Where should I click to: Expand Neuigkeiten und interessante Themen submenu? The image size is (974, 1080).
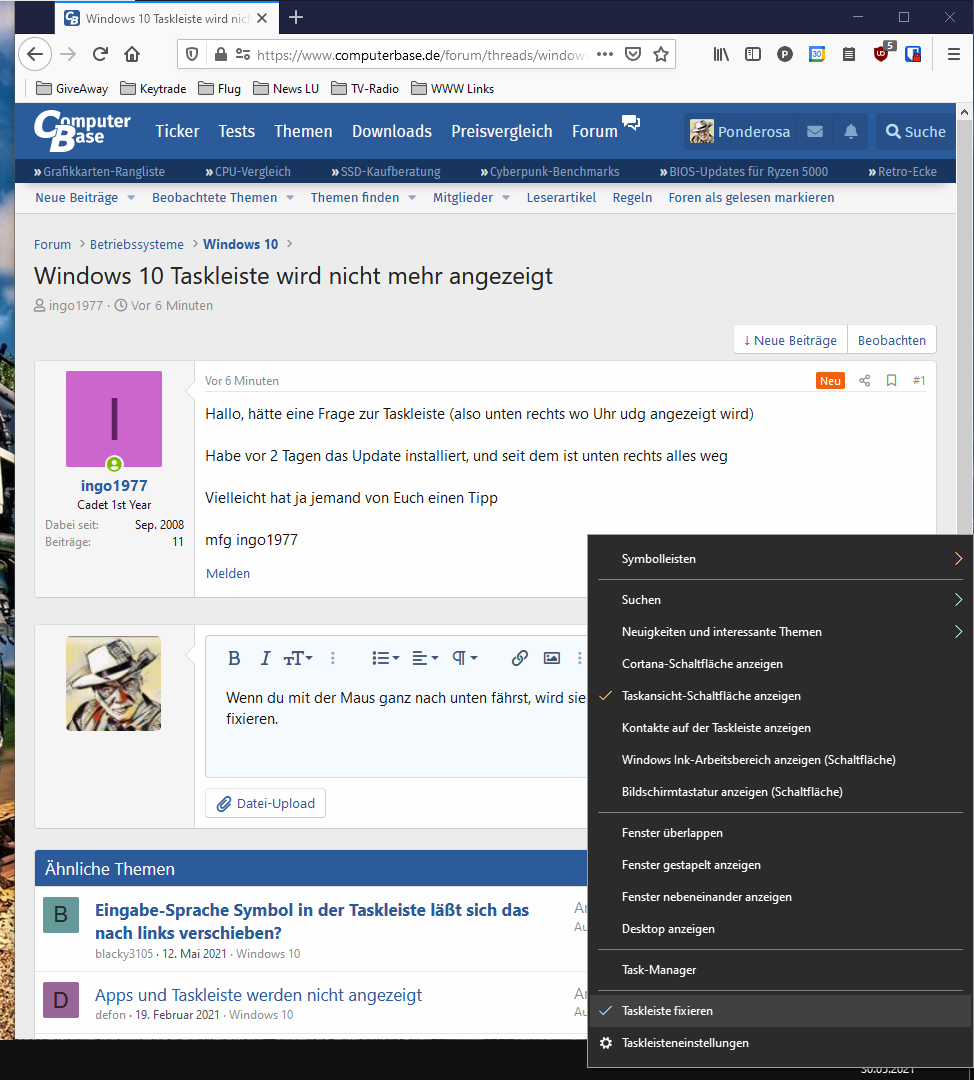[x=780, y=632]
